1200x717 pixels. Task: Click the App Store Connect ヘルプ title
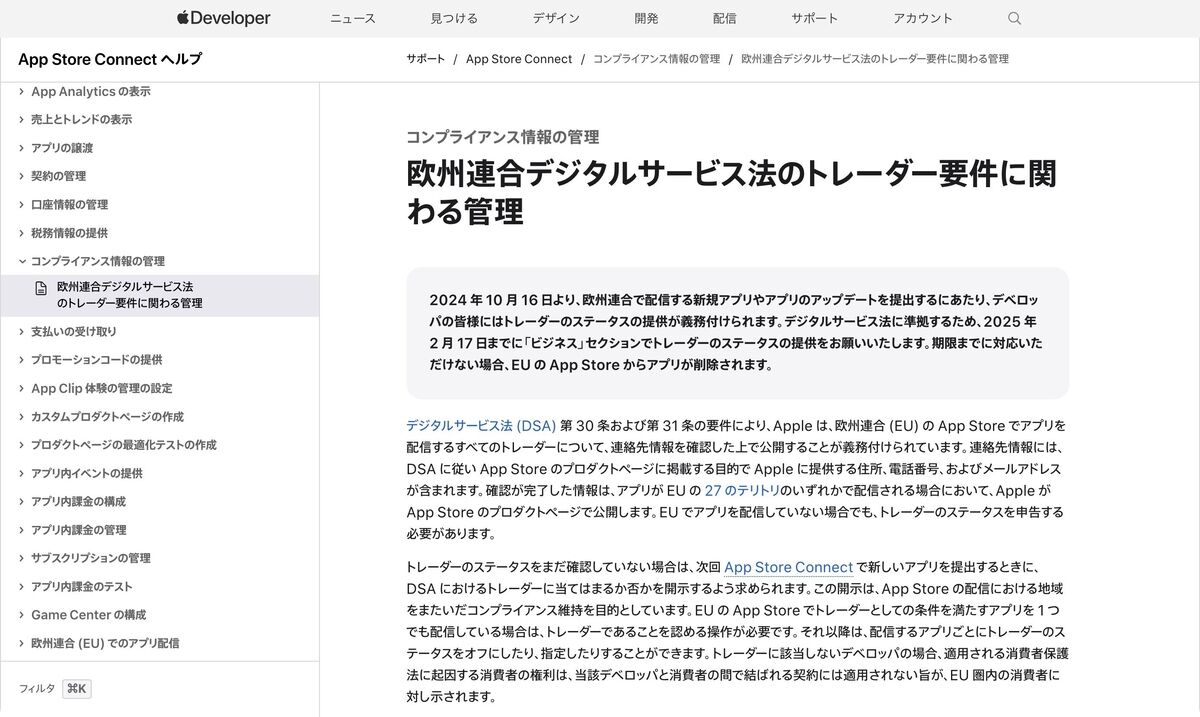point(110,59)
